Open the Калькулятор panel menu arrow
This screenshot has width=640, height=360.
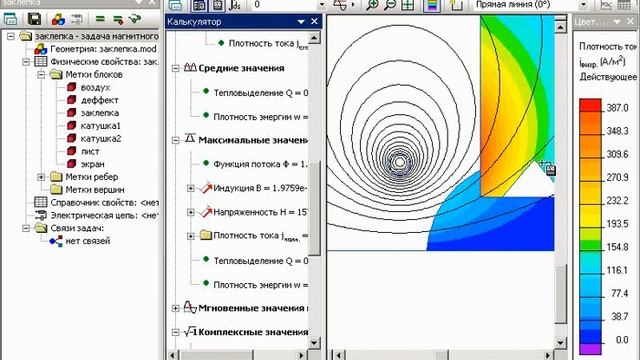tap(301, 22)
